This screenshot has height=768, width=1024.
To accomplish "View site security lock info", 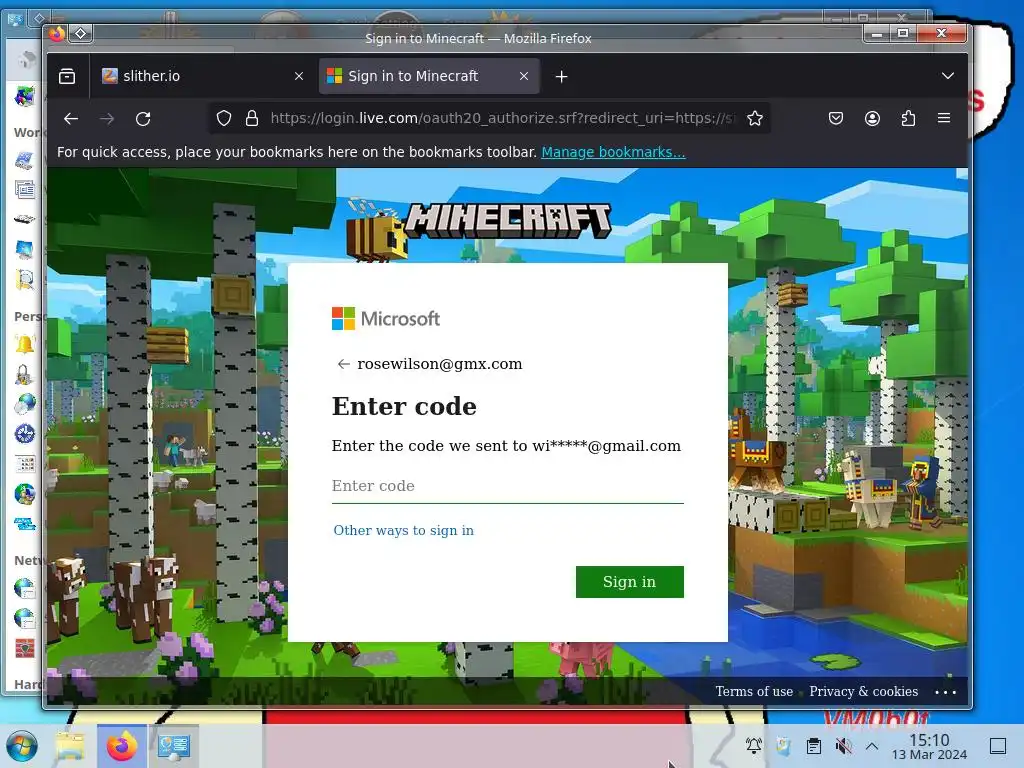I will tap(252, 118).
